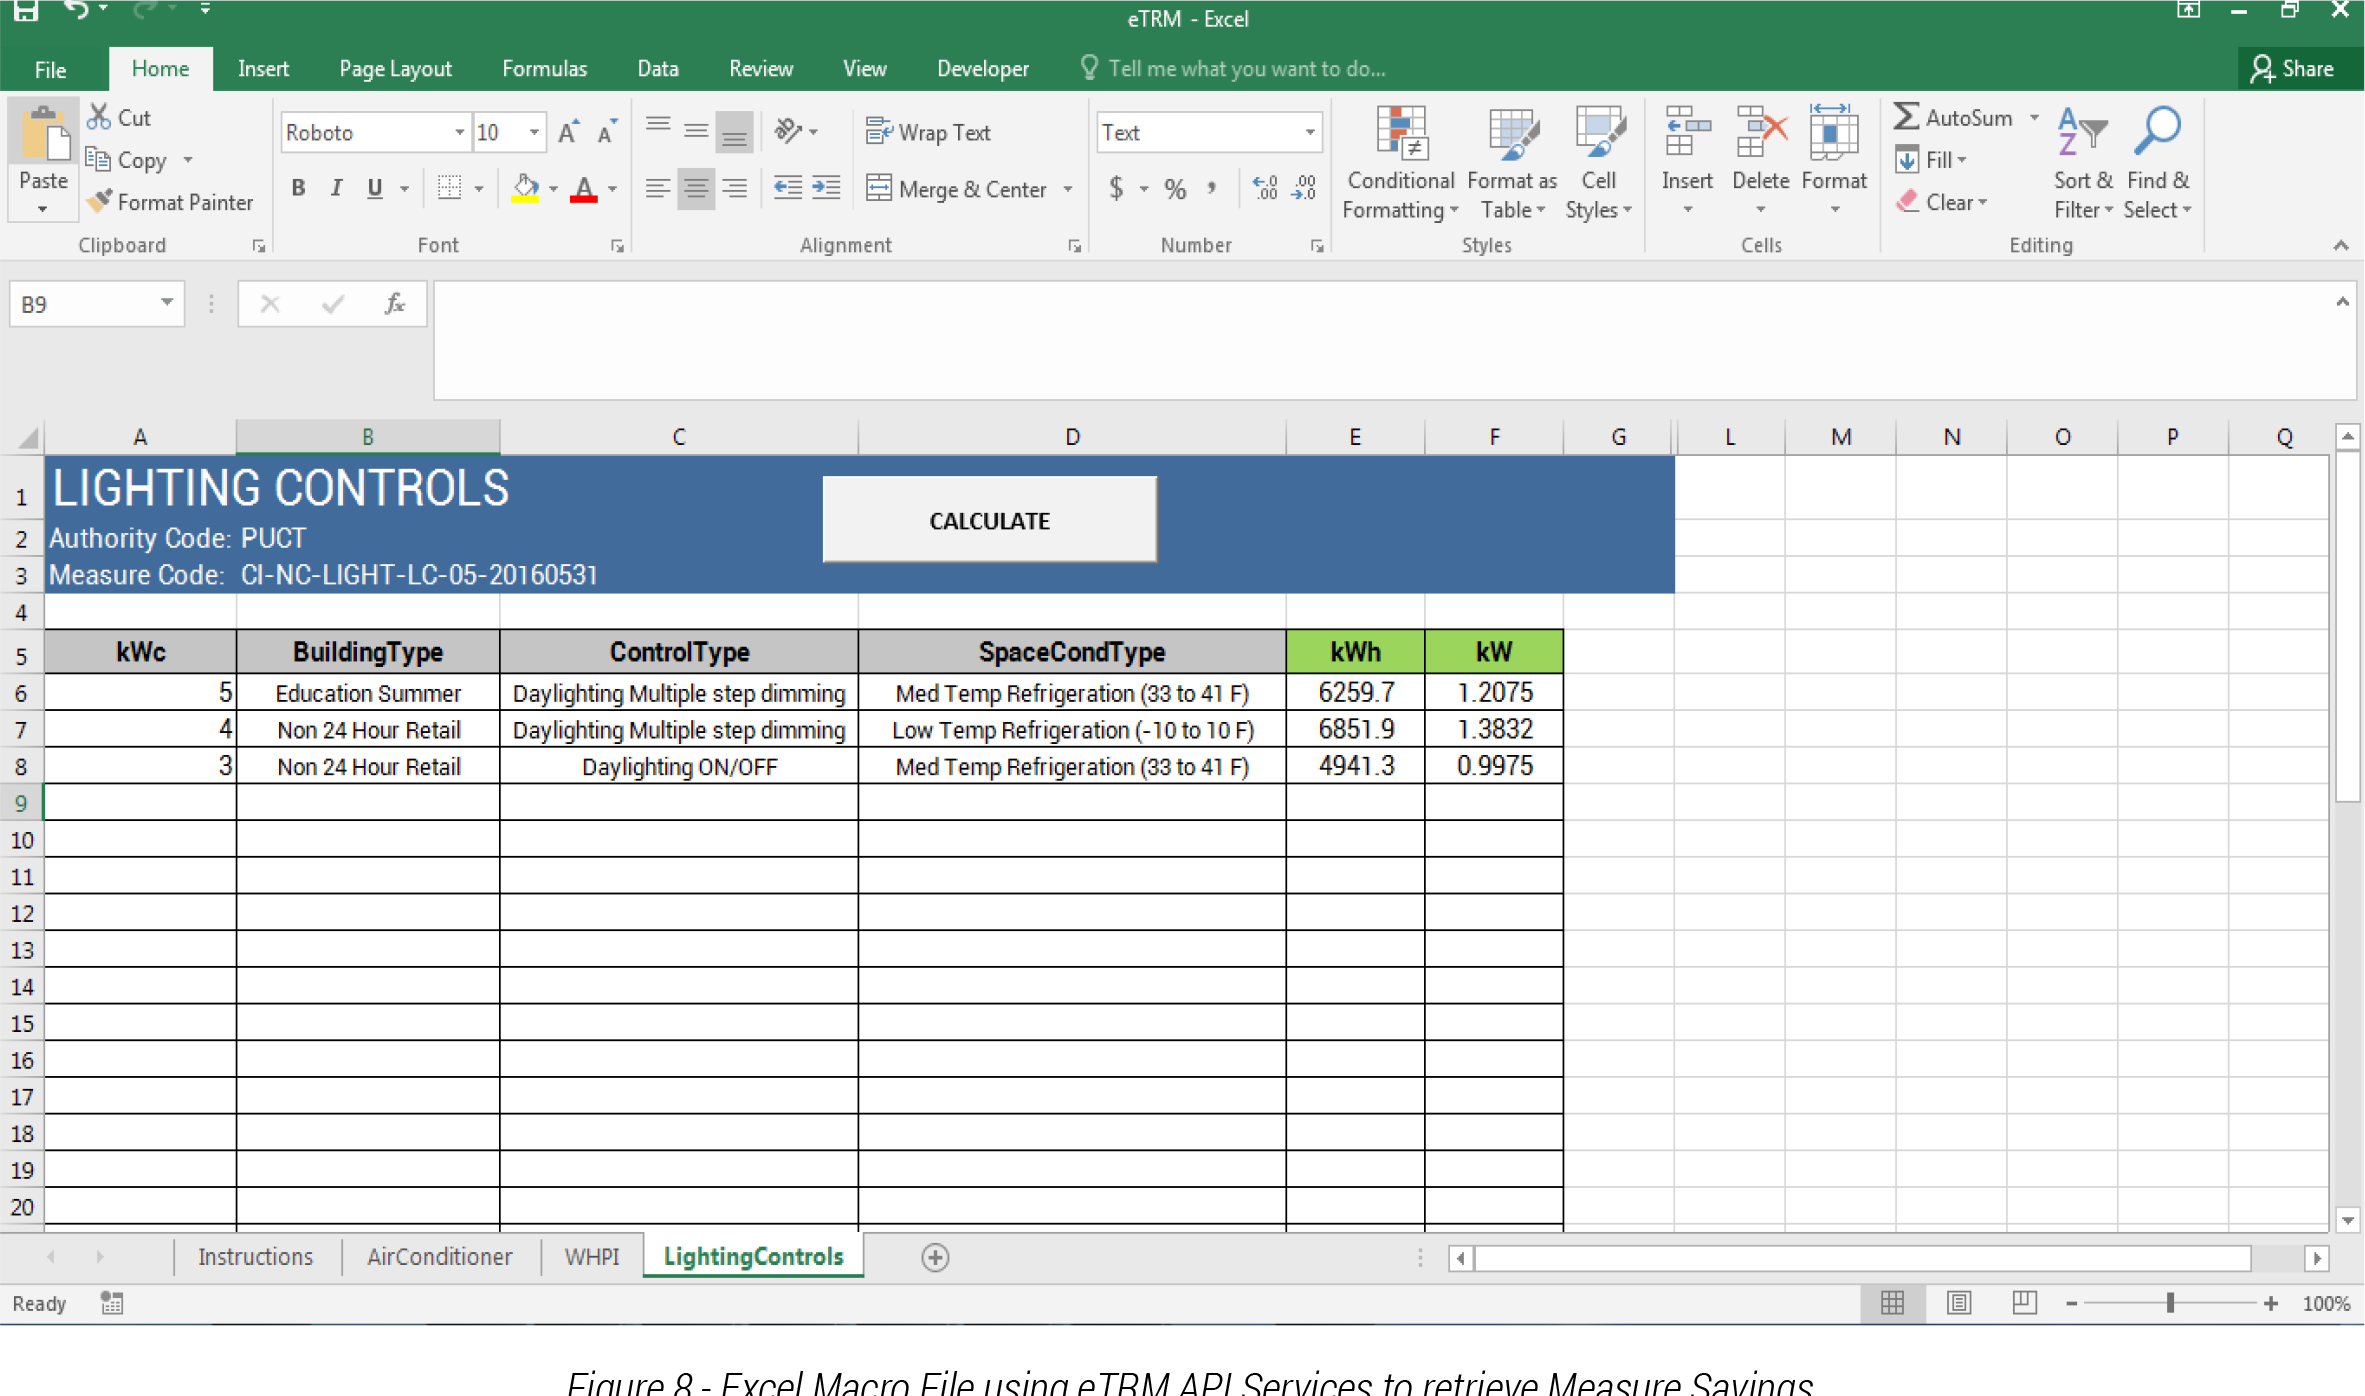Add a new sheet with plus button
The height and width of the screenshot is (1396, 2365).
(x=935, y=1257)
